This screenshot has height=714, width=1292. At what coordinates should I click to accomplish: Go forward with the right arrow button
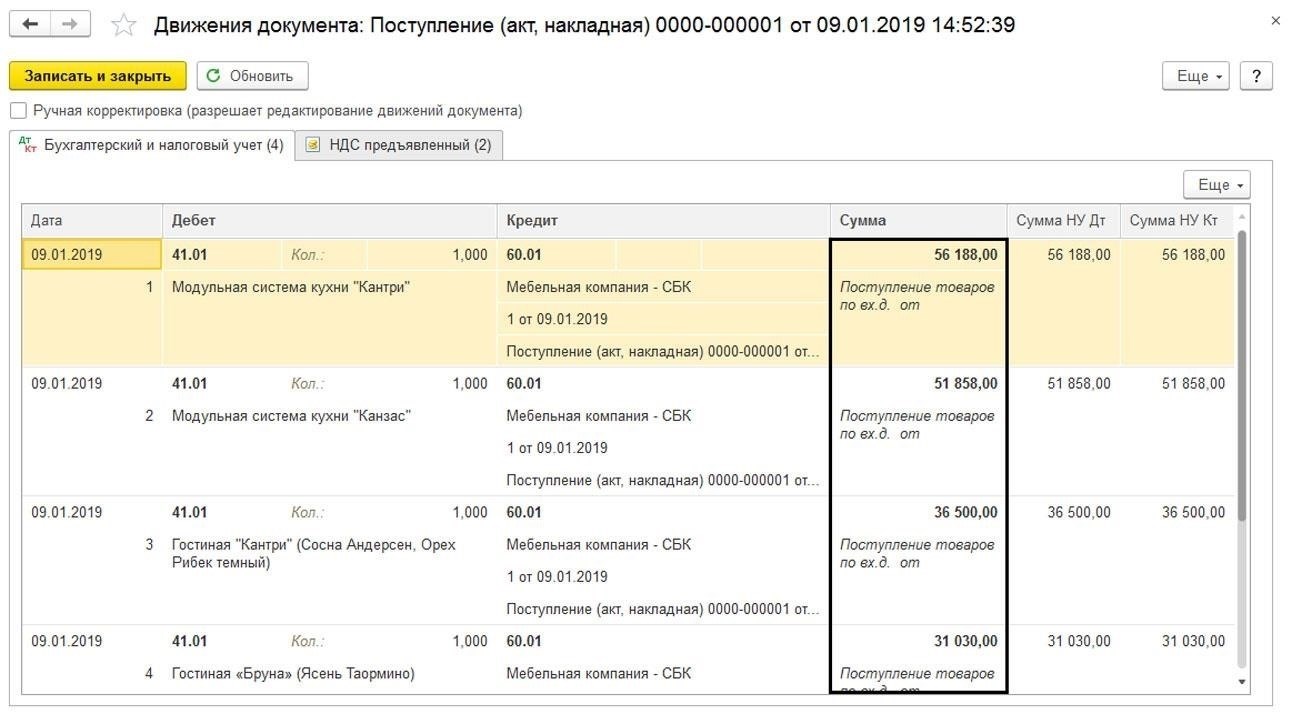(70, 24)
